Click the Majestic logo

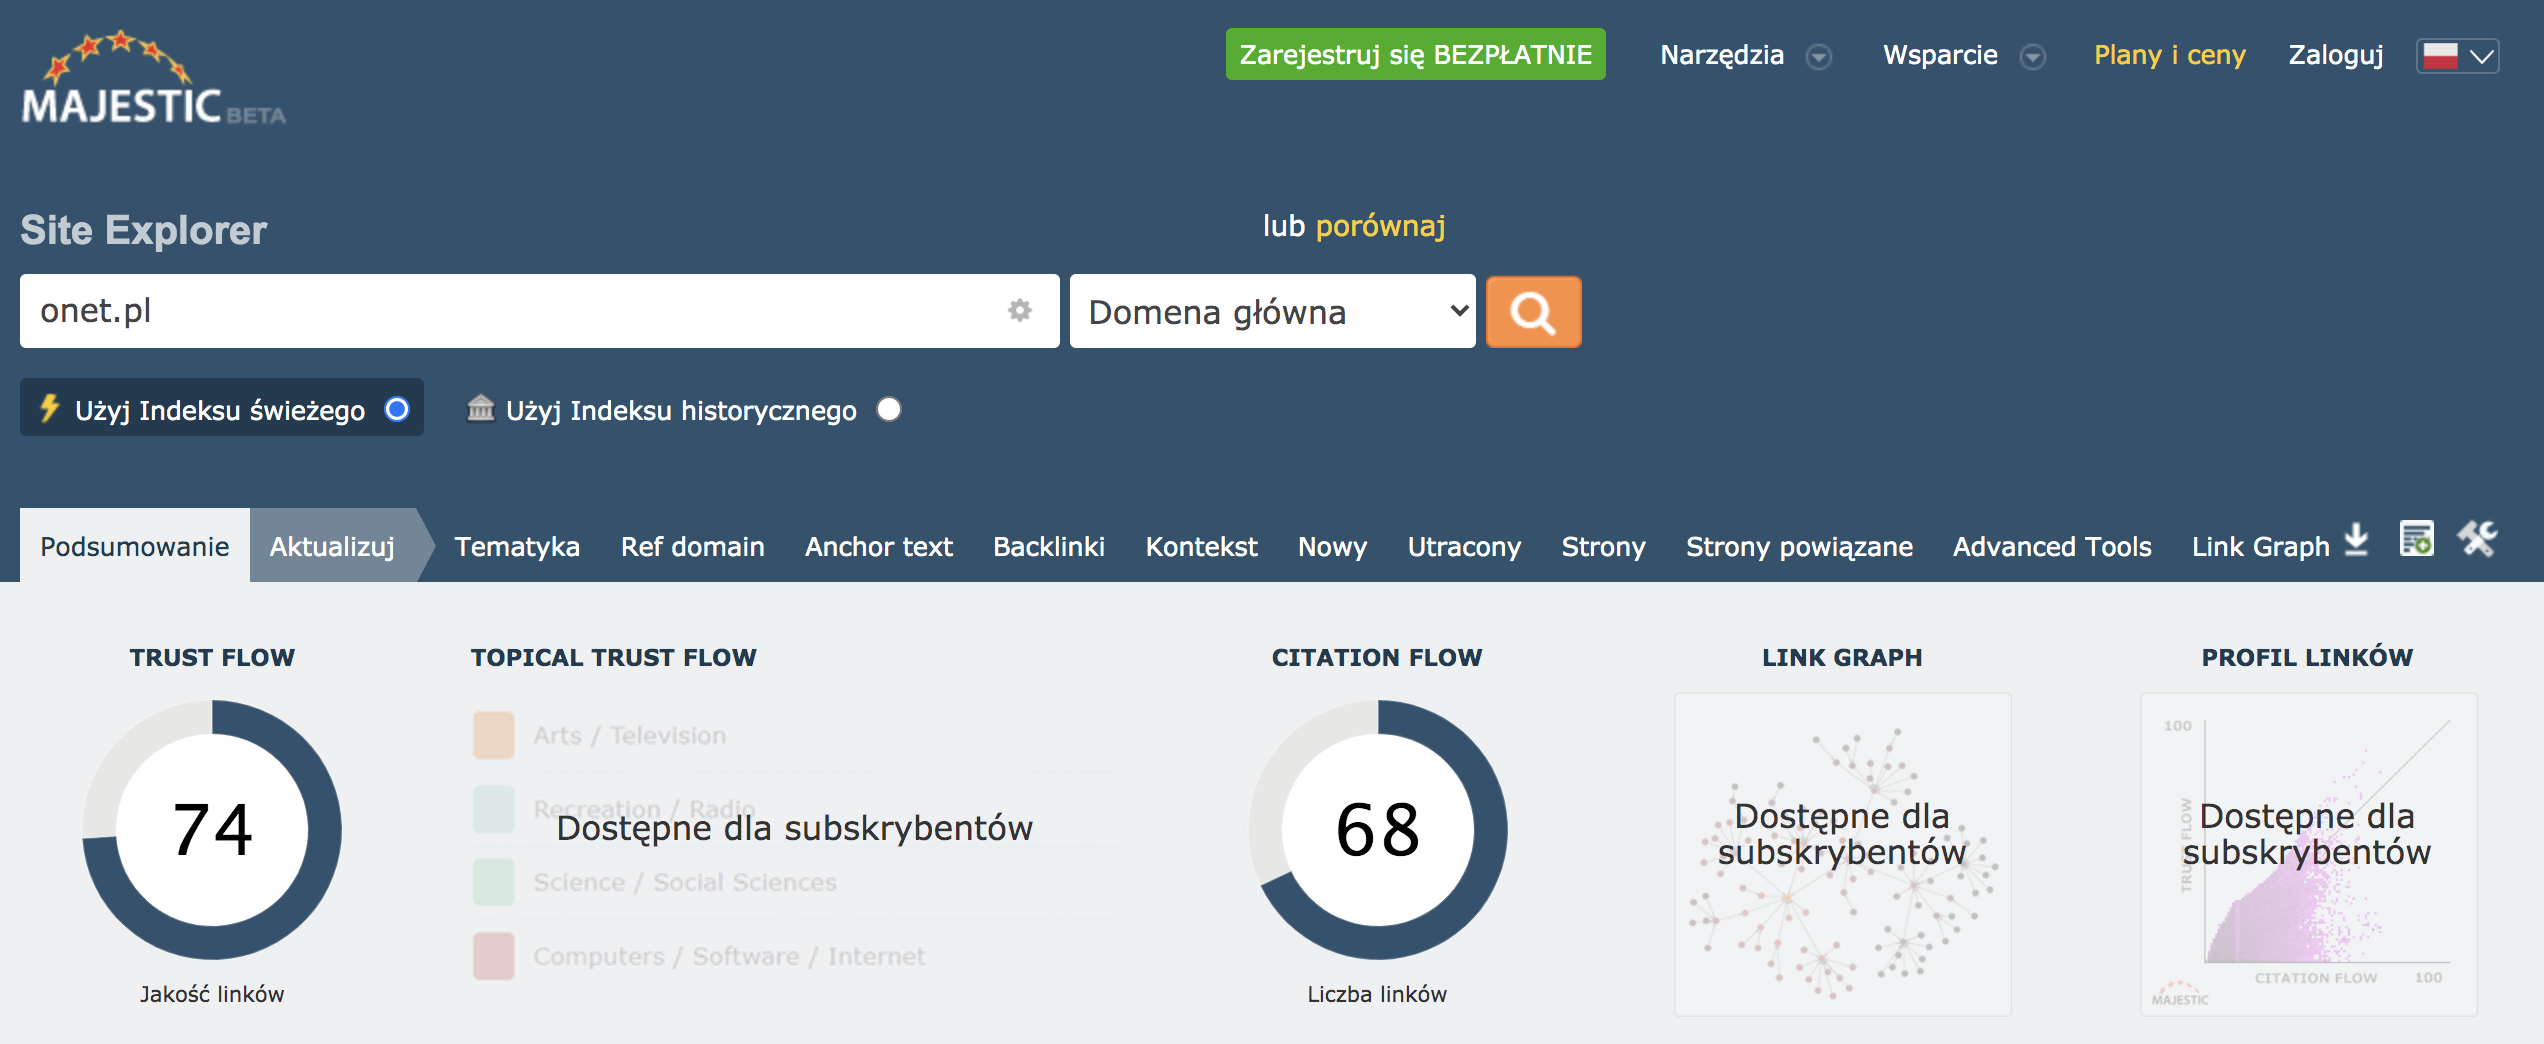(x=153, y=78)
